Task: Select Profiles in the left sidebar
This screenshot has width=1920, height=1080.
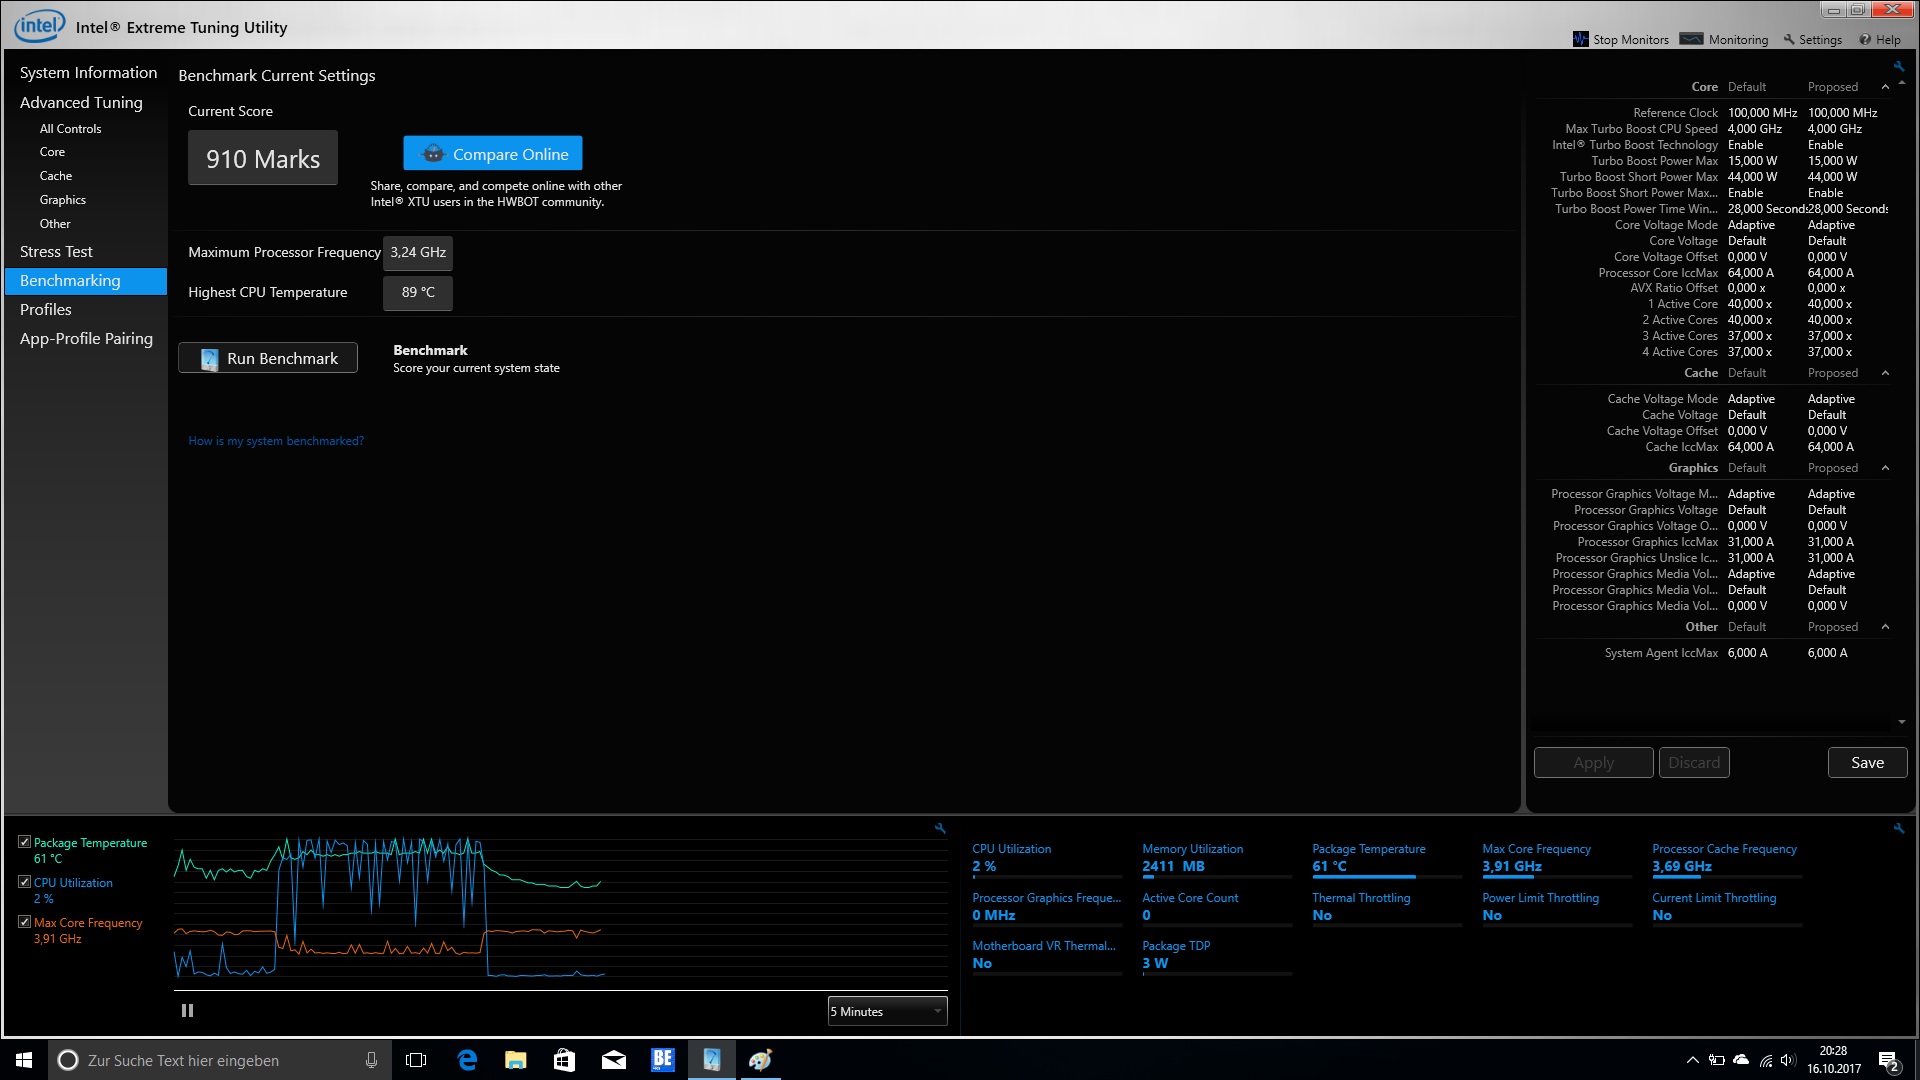Action: [x=46, y=310]
